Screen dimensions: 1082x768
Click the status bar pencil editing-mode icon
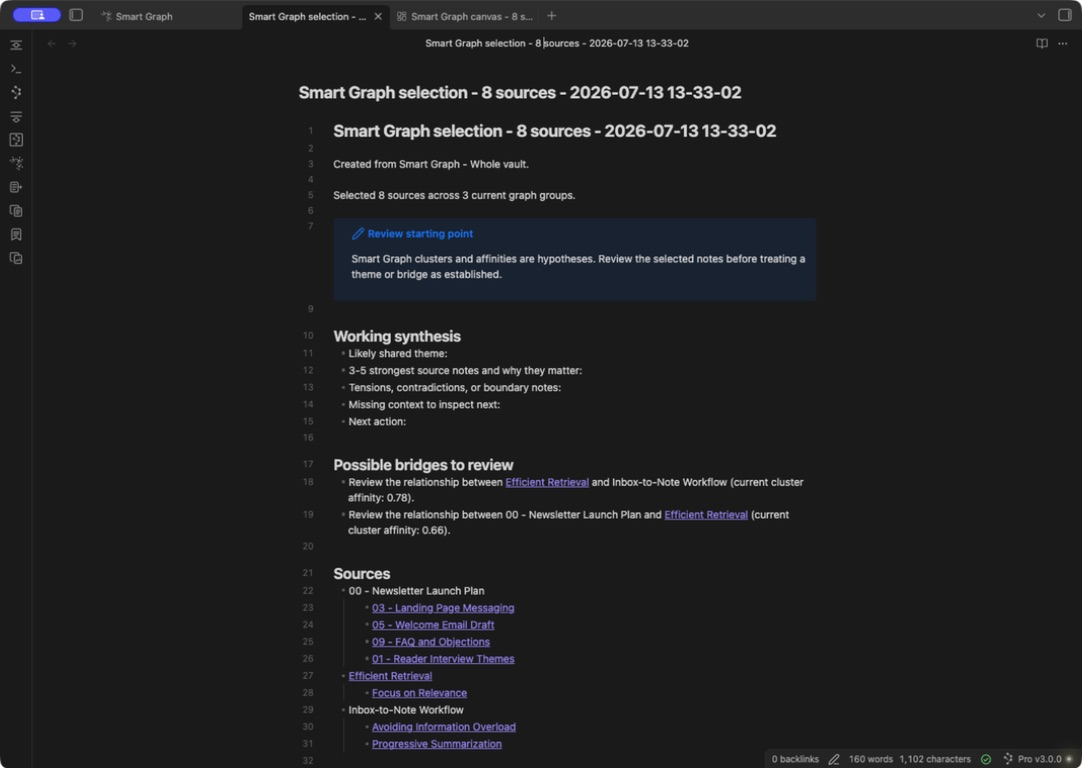pos(834,759)
